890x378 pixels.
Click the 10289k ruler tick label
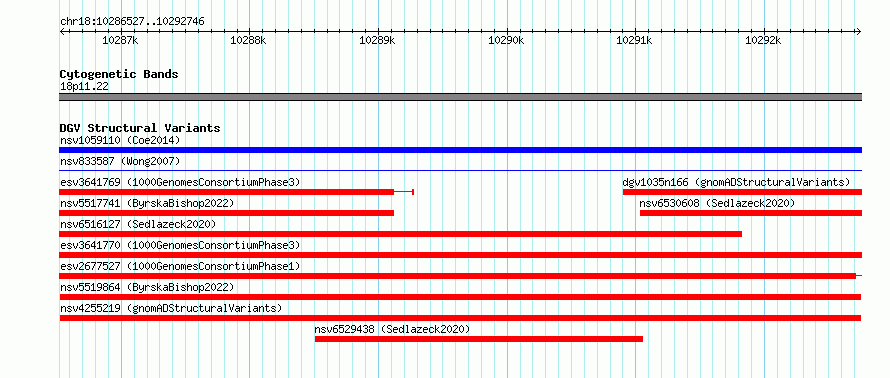click(x=377, y=41)
